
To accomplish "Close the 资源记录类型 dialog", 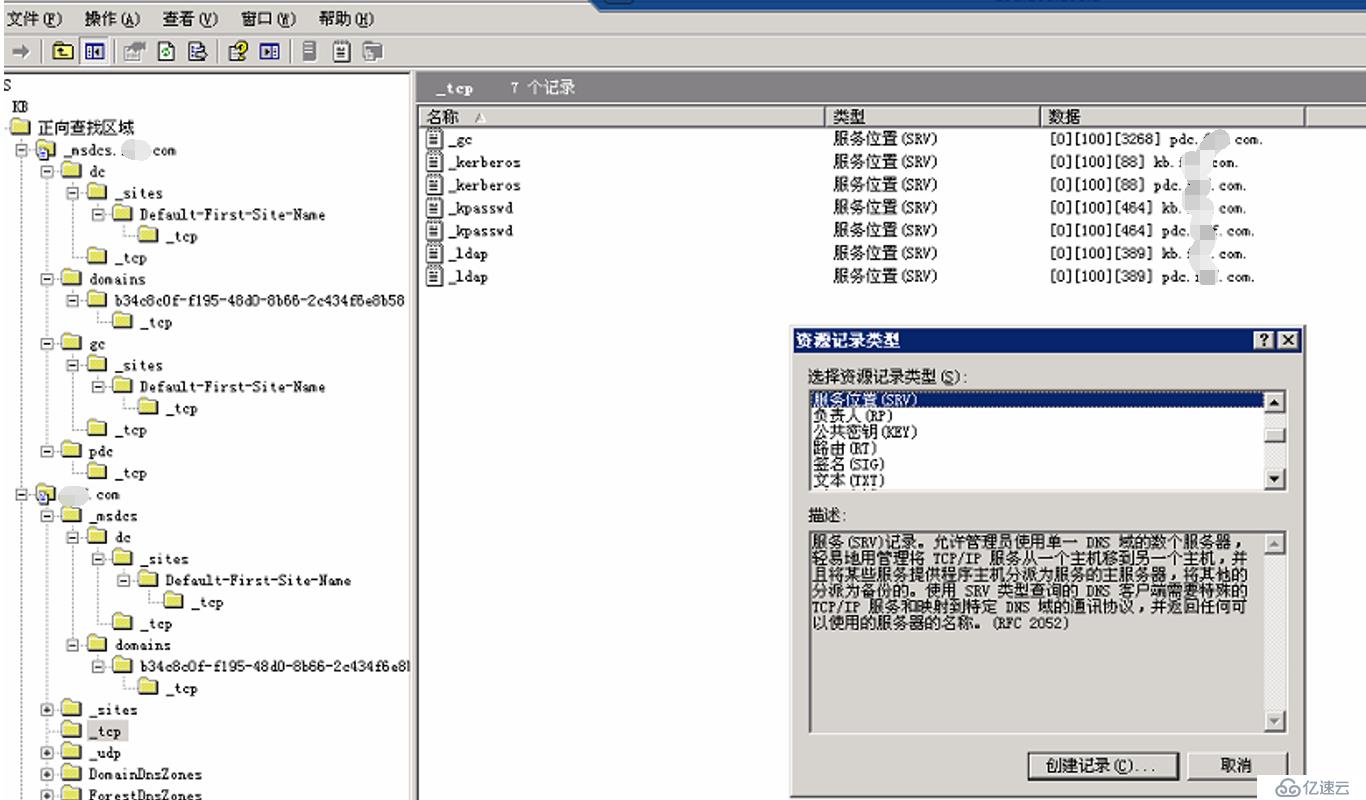I will click(1288, 340).
